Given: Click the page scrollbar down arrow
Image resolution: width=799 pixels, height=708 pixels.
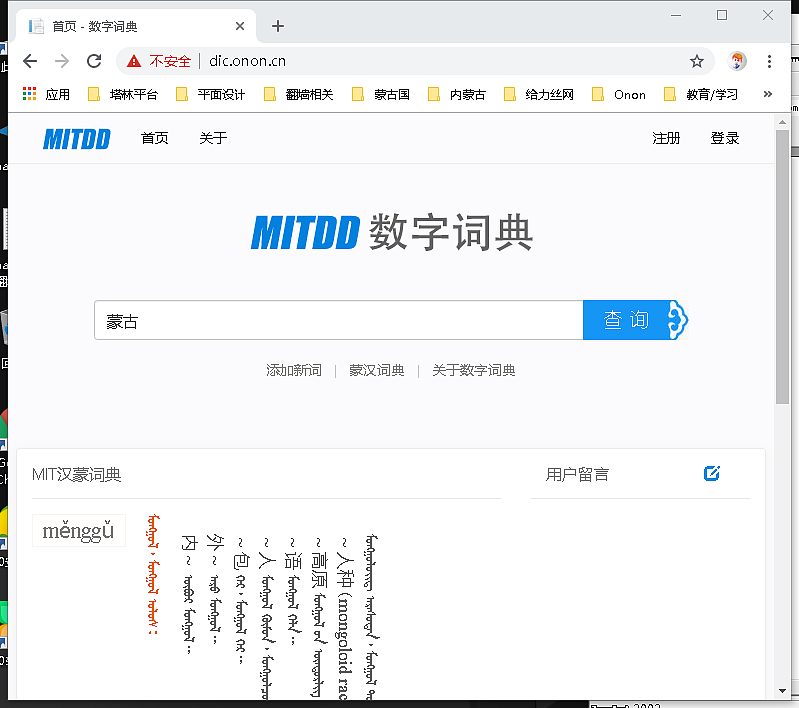Looking at the screenshot, I should 782,691.
